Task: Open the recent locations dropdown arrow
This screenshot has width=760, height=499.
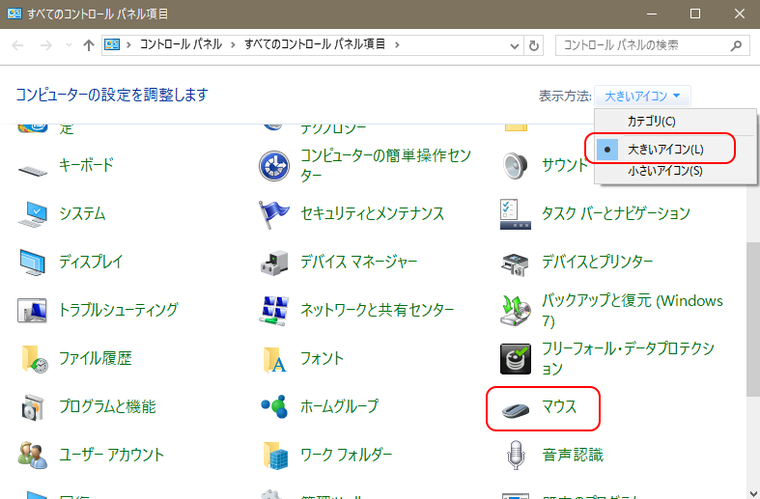Action: click(69, 45)
